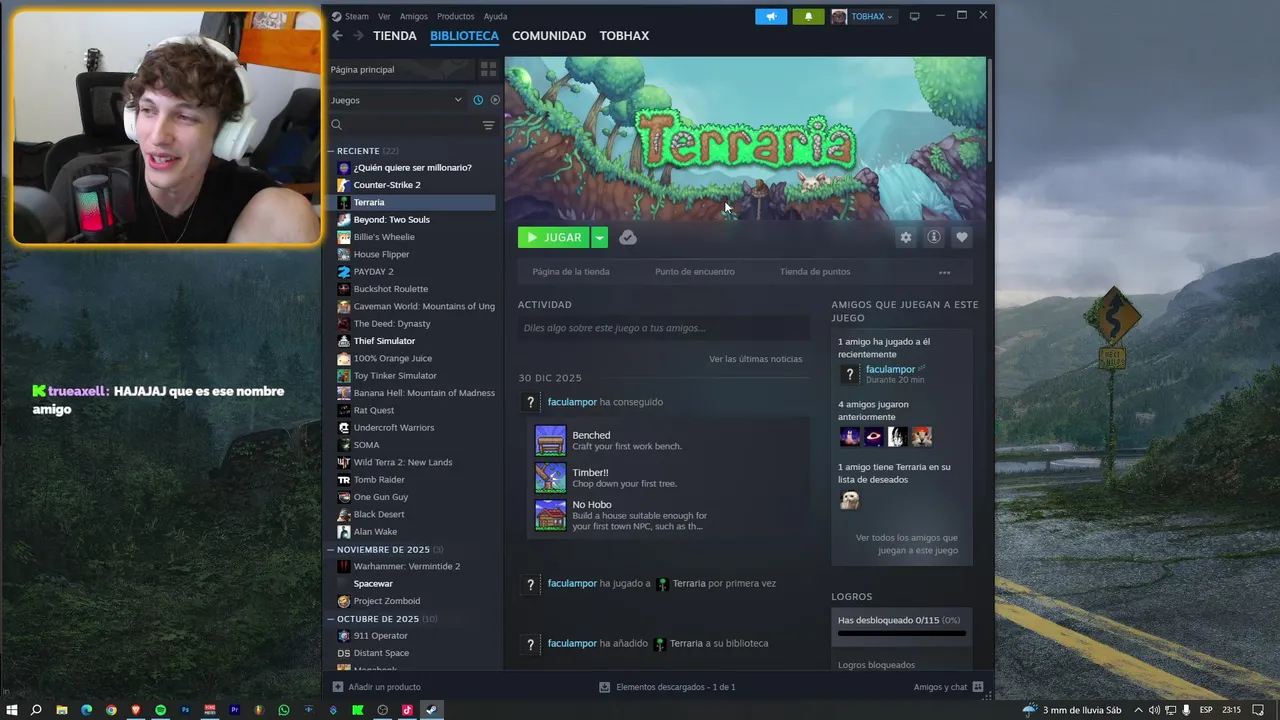Collapse the OCTUBRE DE 2025 section
The image size is (1280, 720).
(331, 619)
